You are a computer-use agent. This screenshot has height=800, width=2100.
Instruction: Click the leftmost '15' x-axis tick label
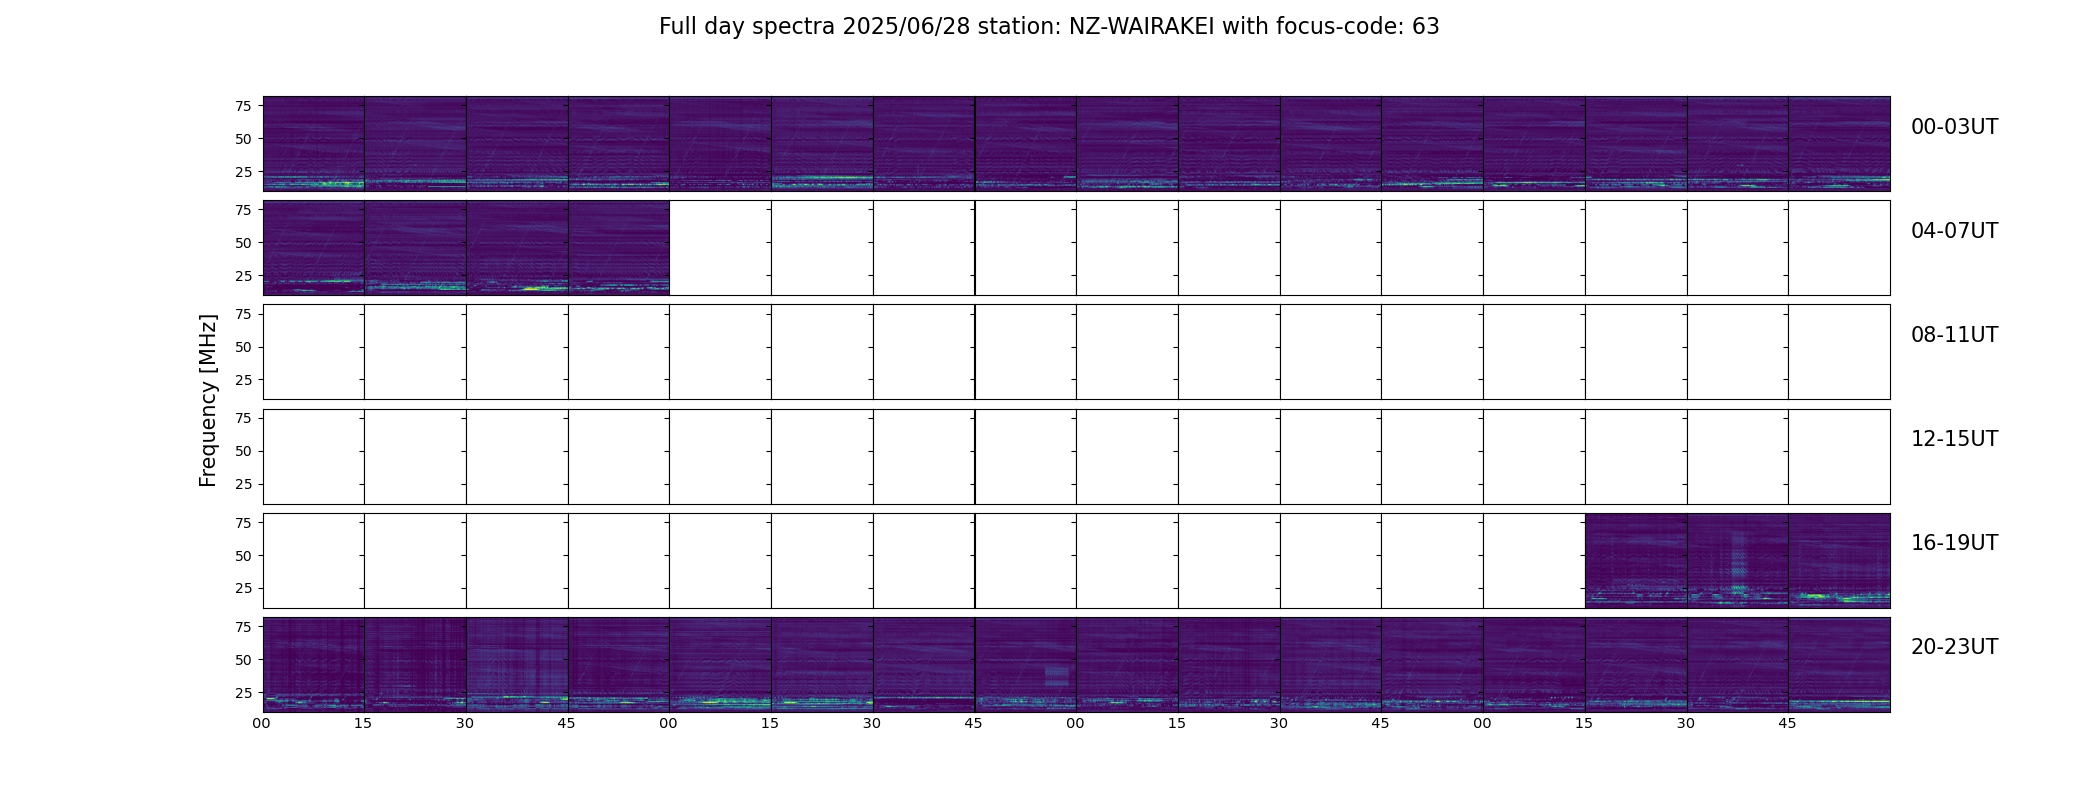[x=364, y=724]
